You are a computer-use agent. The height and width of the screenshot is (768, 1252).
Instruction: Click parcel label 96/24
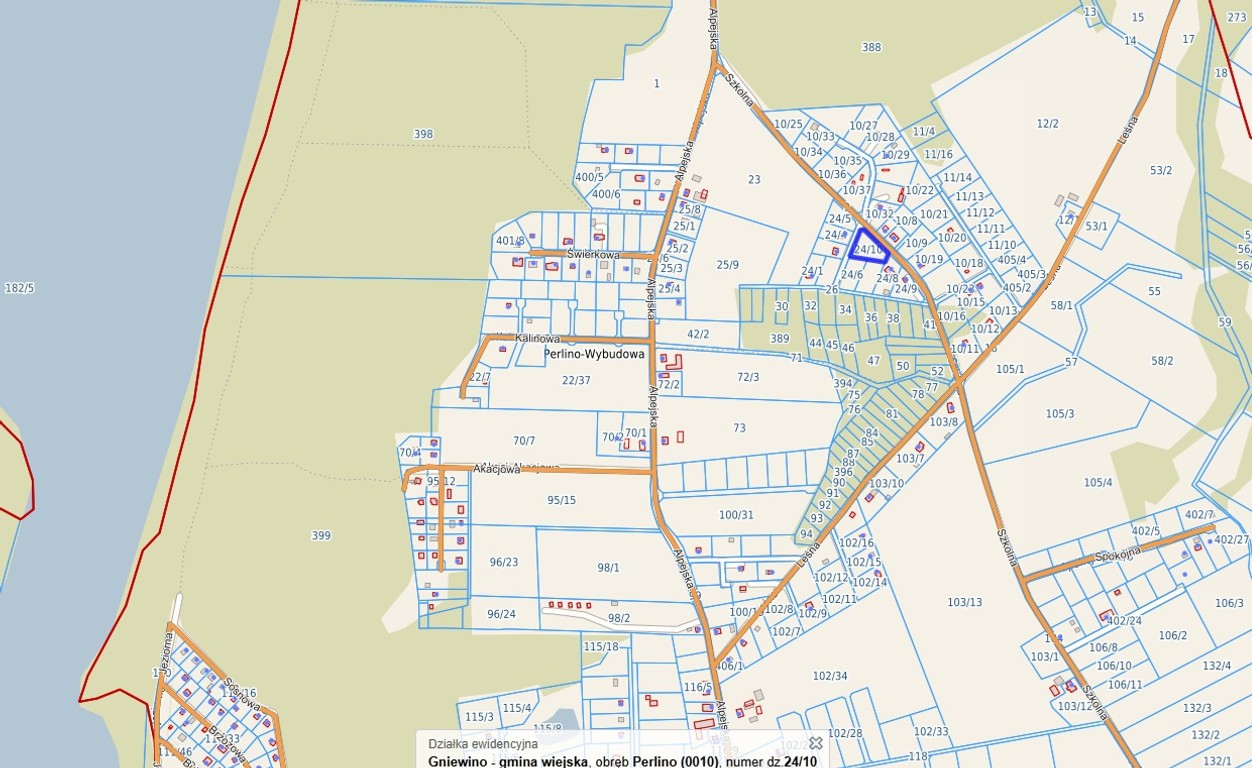pos(501,614)
